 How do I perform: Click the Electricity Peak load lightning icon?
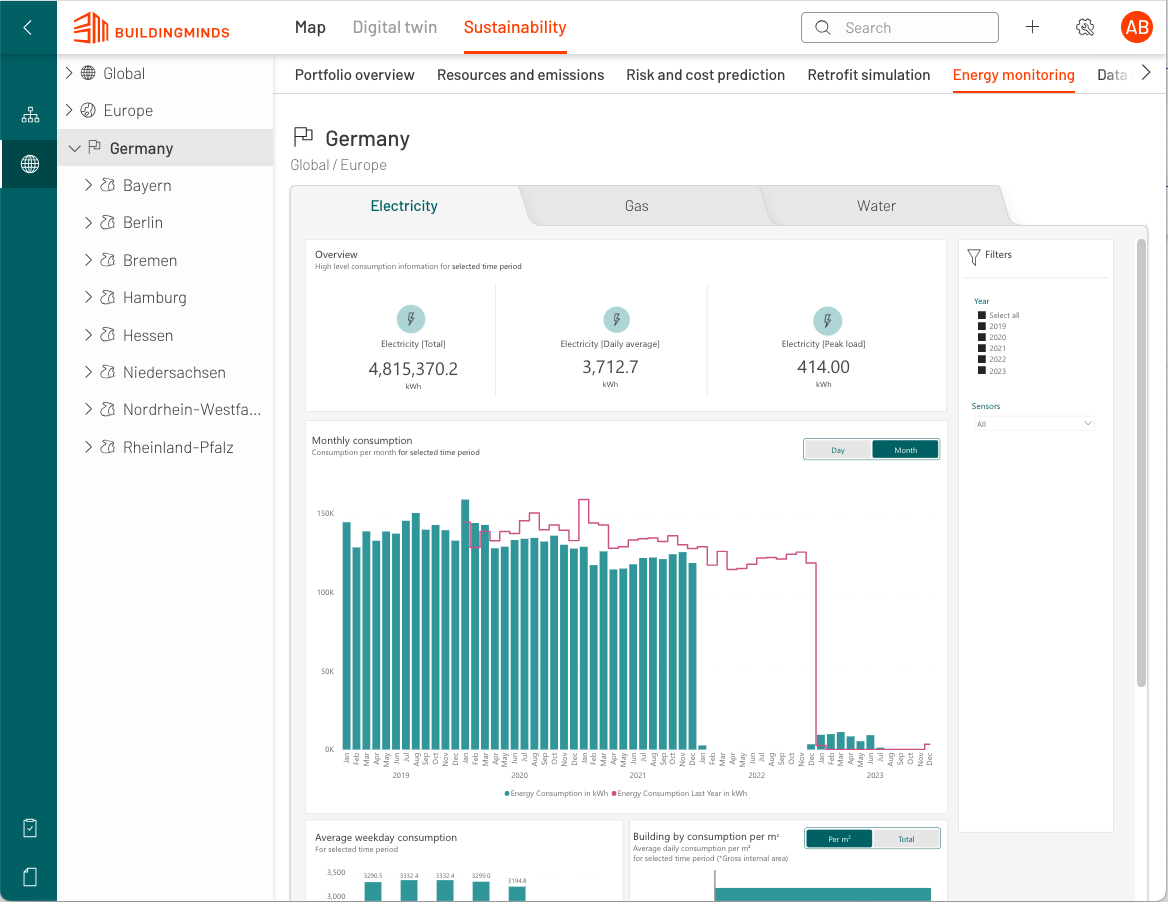pyautogui.click(x=828, y=321)
